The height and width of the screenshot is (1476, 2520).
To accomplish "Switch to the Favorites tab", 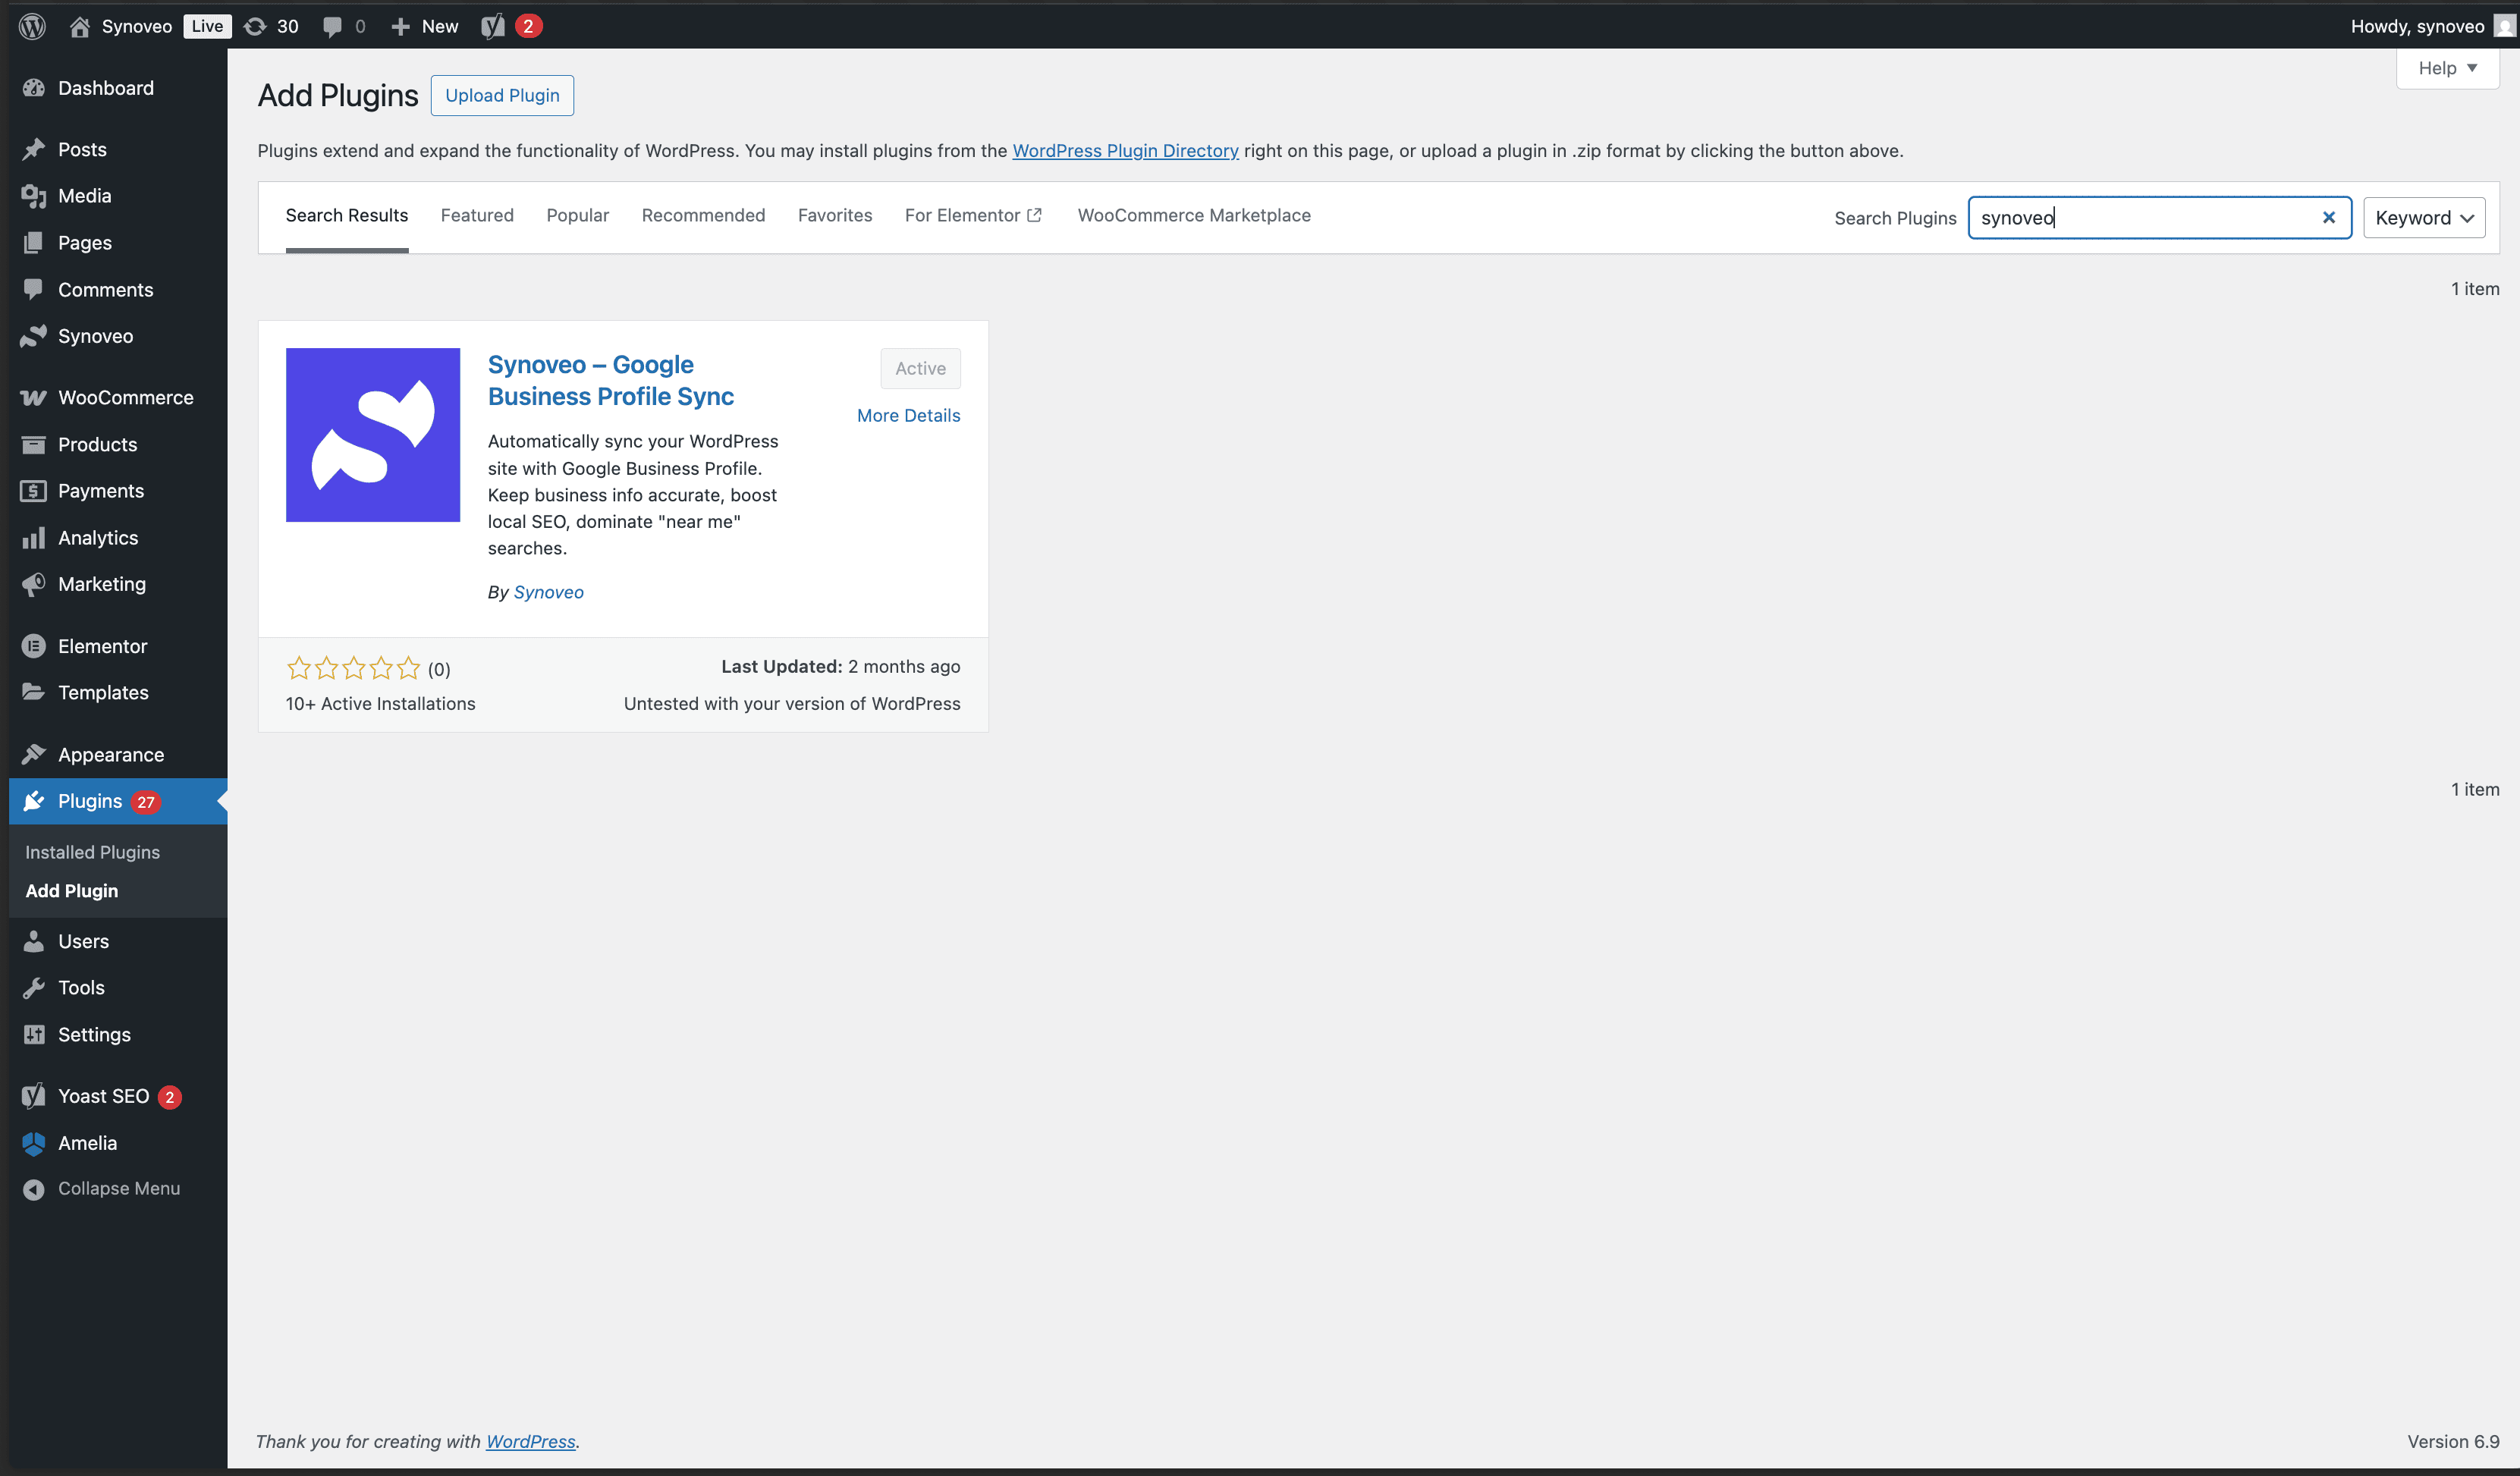I will (835, 215).
